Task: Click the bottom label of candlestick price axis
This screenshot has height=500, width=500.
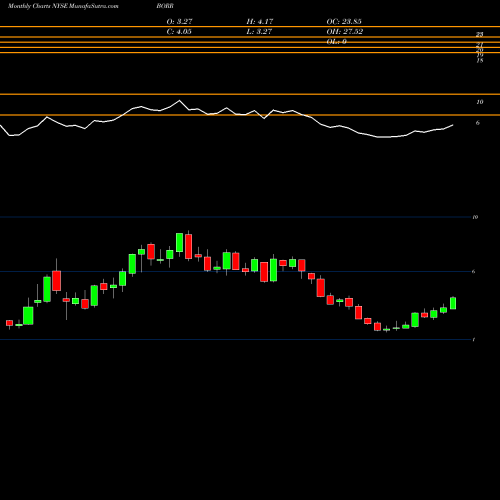Action: tap(474, 340)
